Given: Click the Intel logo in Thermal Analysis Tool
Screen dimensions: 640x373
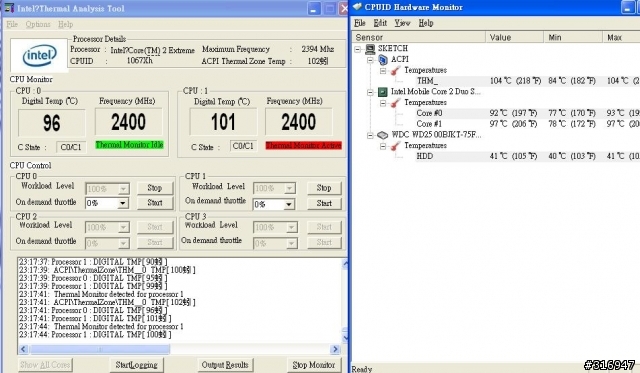Looking at the screenshot, I should 40,56.
